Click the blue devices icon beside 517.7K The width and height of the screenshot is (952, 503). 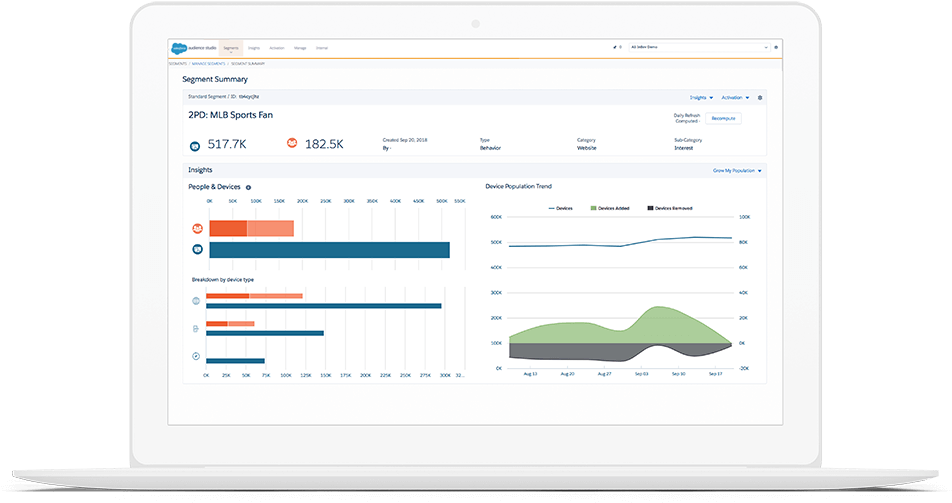195,145
